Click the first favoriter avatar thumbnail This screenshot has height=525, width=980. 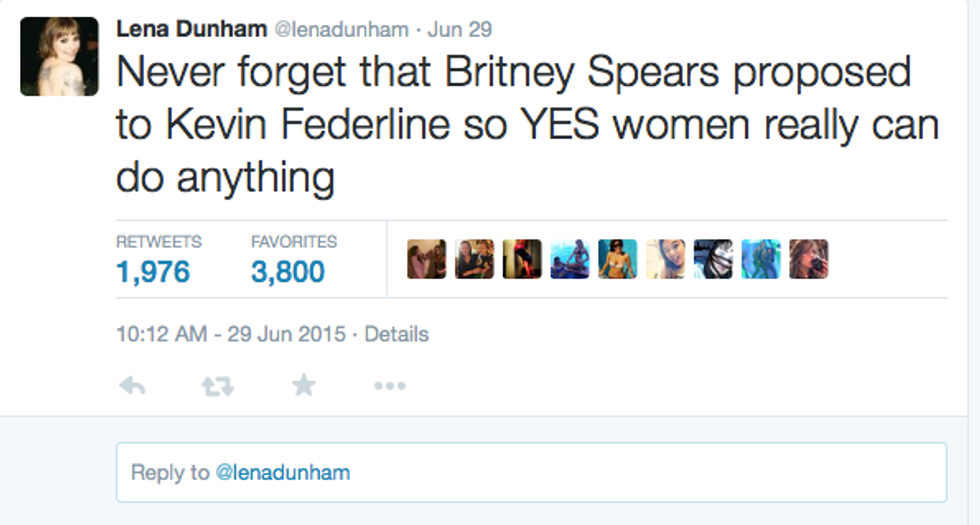[x=427, y=259]
